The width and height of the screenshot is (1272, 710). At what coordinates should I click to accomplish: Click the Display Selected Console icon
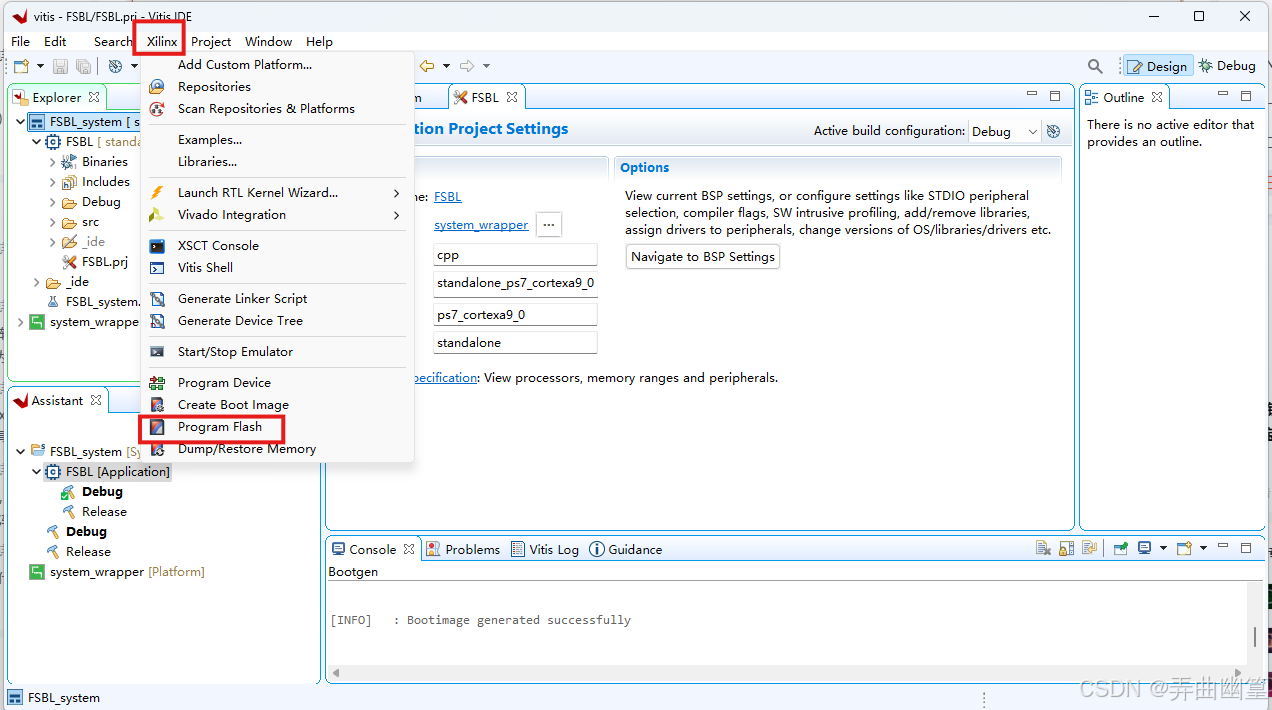pyautogui.click(x=1144, y=548)
